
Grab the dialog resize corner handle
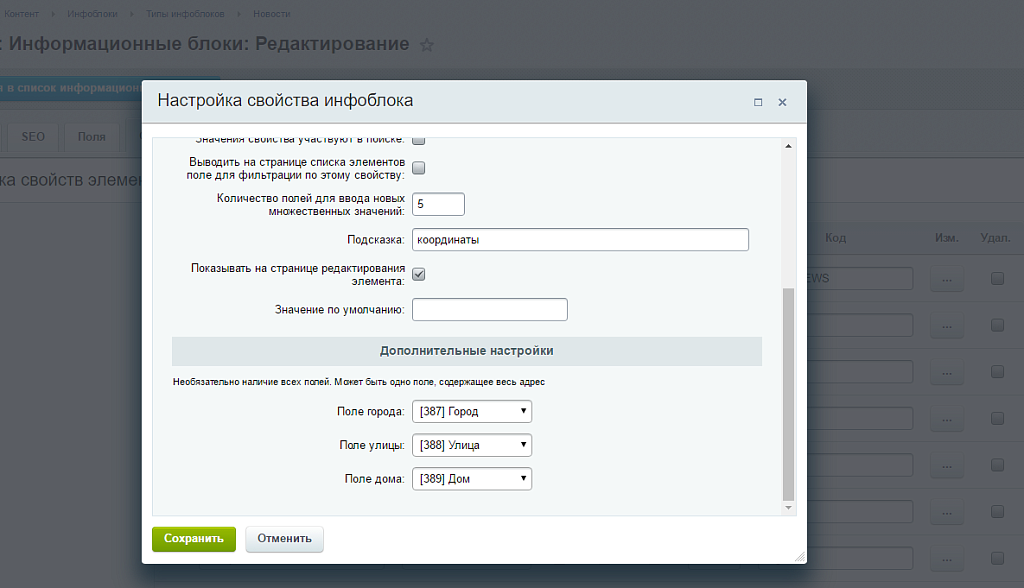(x=800, y=556)
